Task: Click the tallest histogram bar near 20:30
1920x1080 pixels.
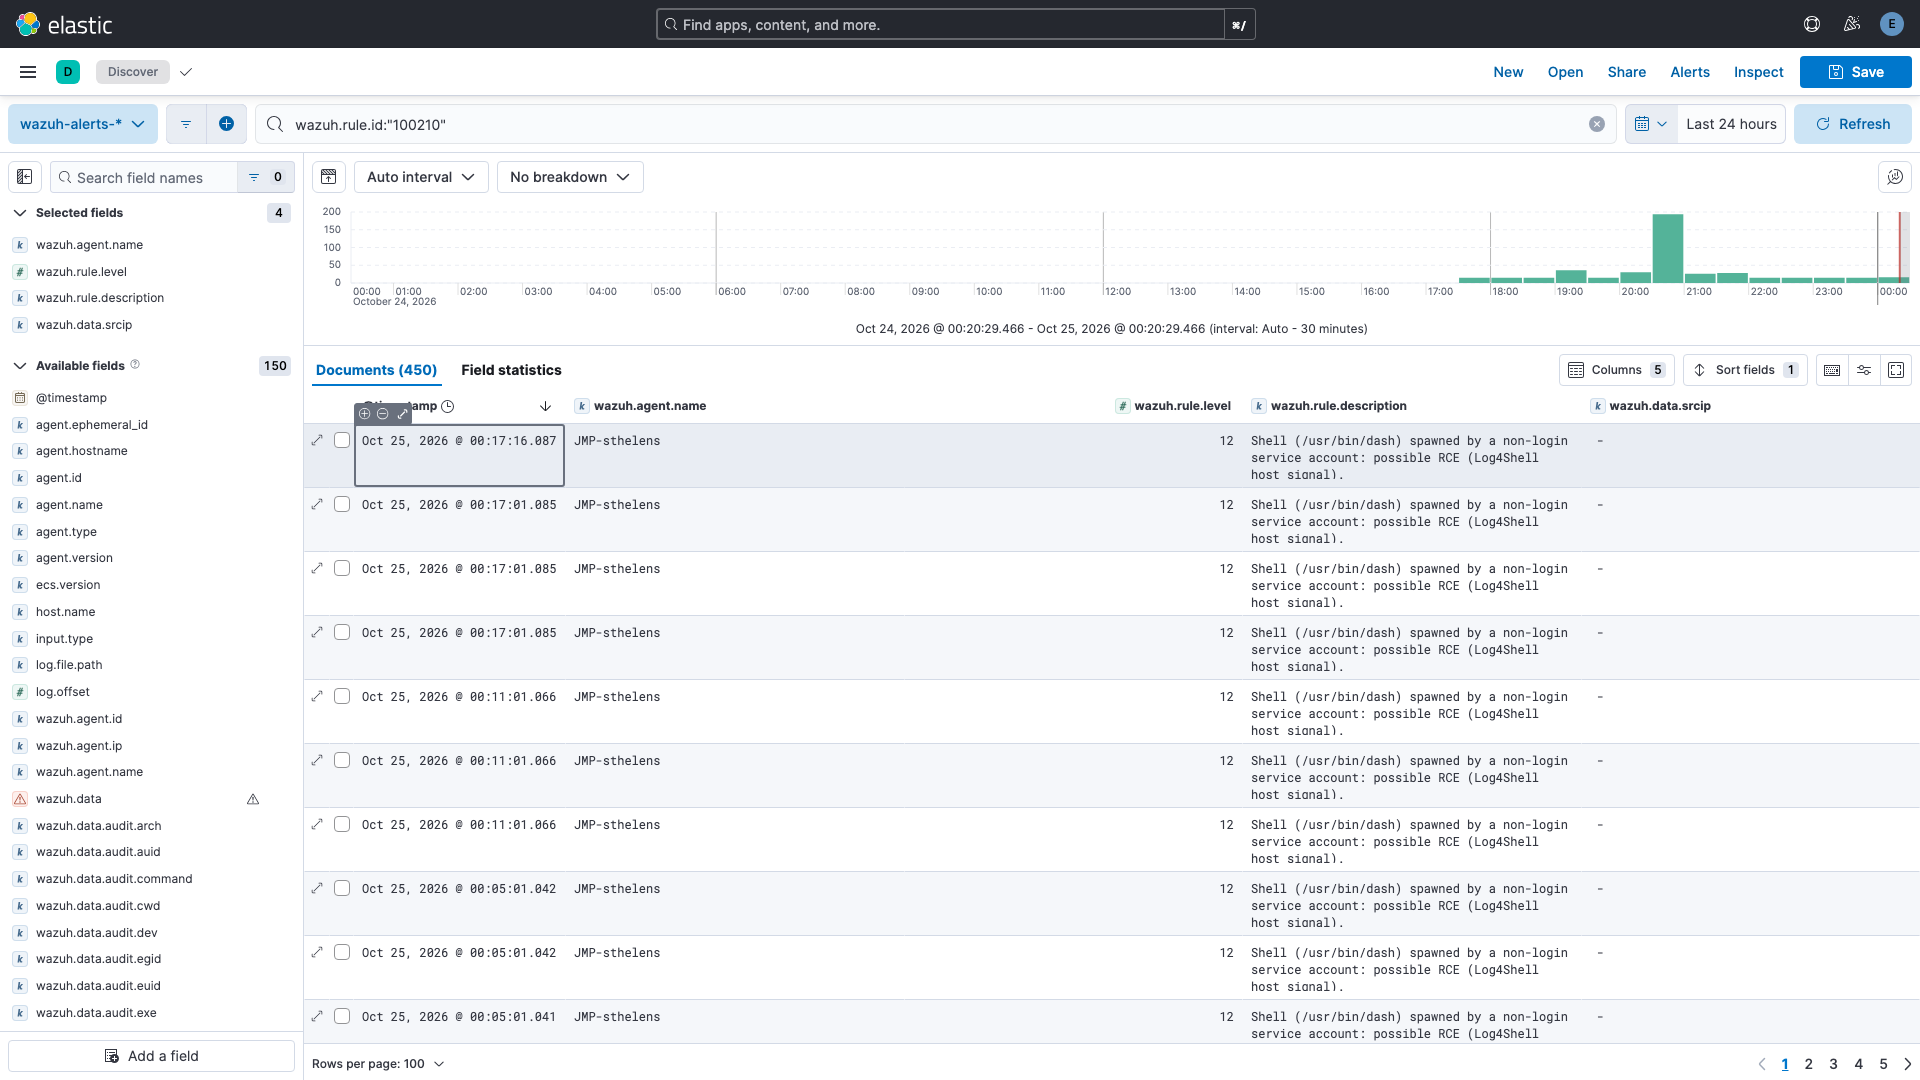Action: (1667, 247)
